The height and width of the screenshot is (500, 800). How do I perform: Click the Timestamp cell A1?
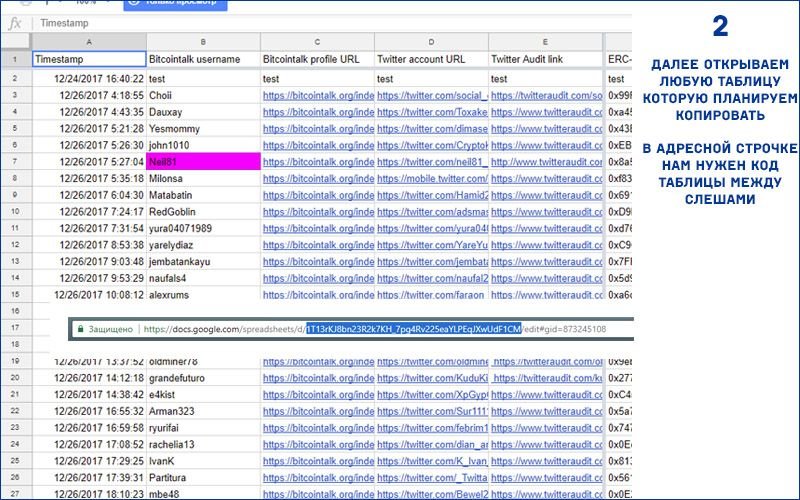89,59
